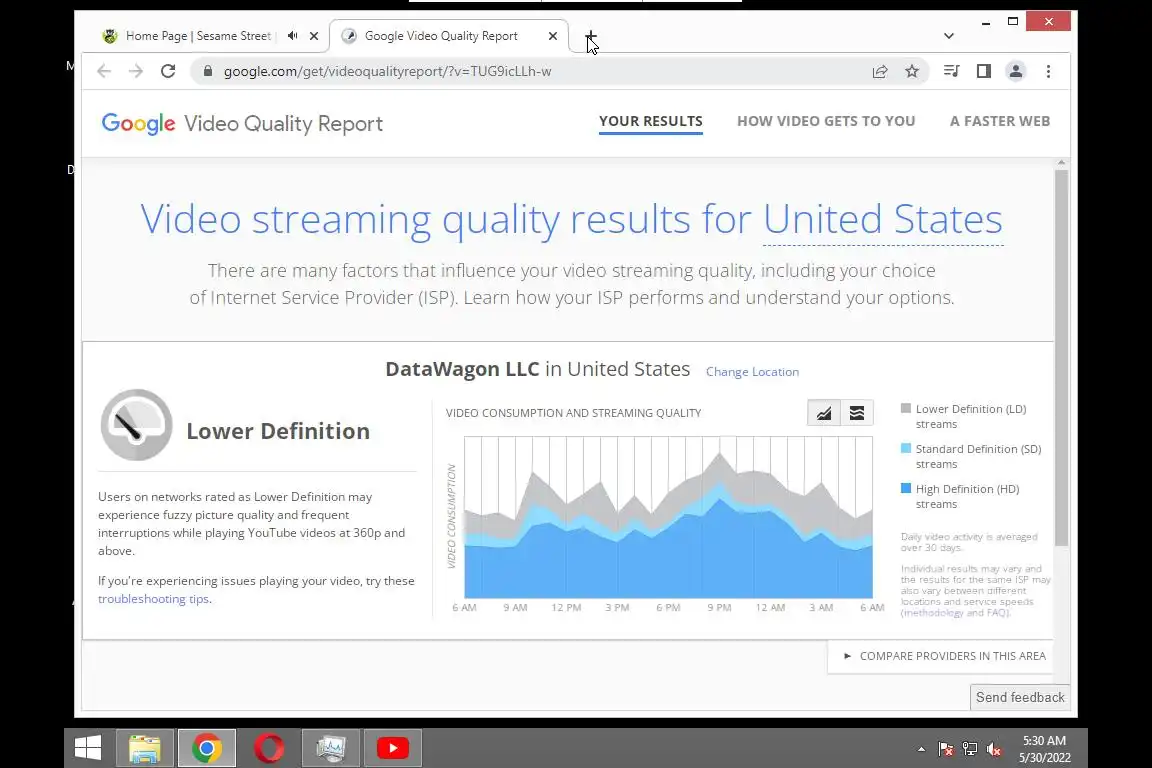The width and height of the screenshot is (1152, 768).
Task: Close the Google Video Quality Report tab
Action: pos(552,35)
